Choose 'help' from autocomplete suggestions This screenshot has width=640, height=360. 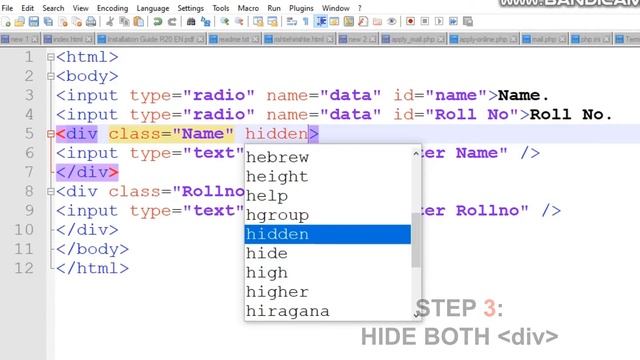pos(327,196)
